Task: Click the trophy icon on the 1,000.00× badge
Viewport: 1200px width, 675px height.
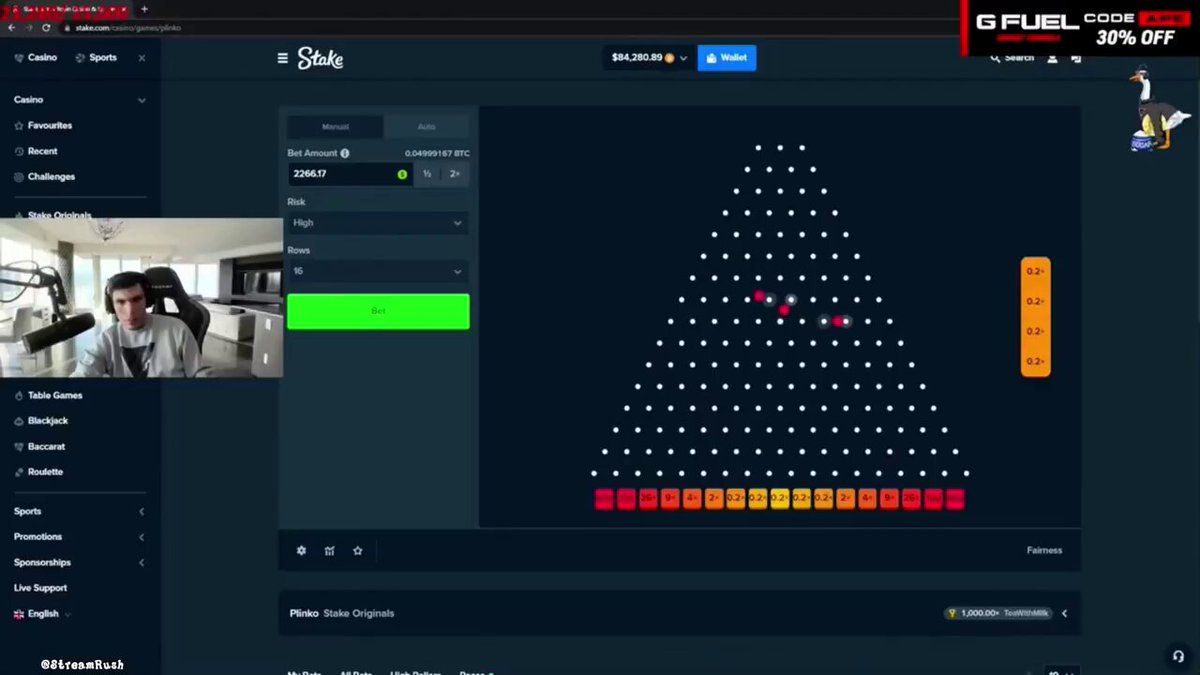Action: click(952, 613)
